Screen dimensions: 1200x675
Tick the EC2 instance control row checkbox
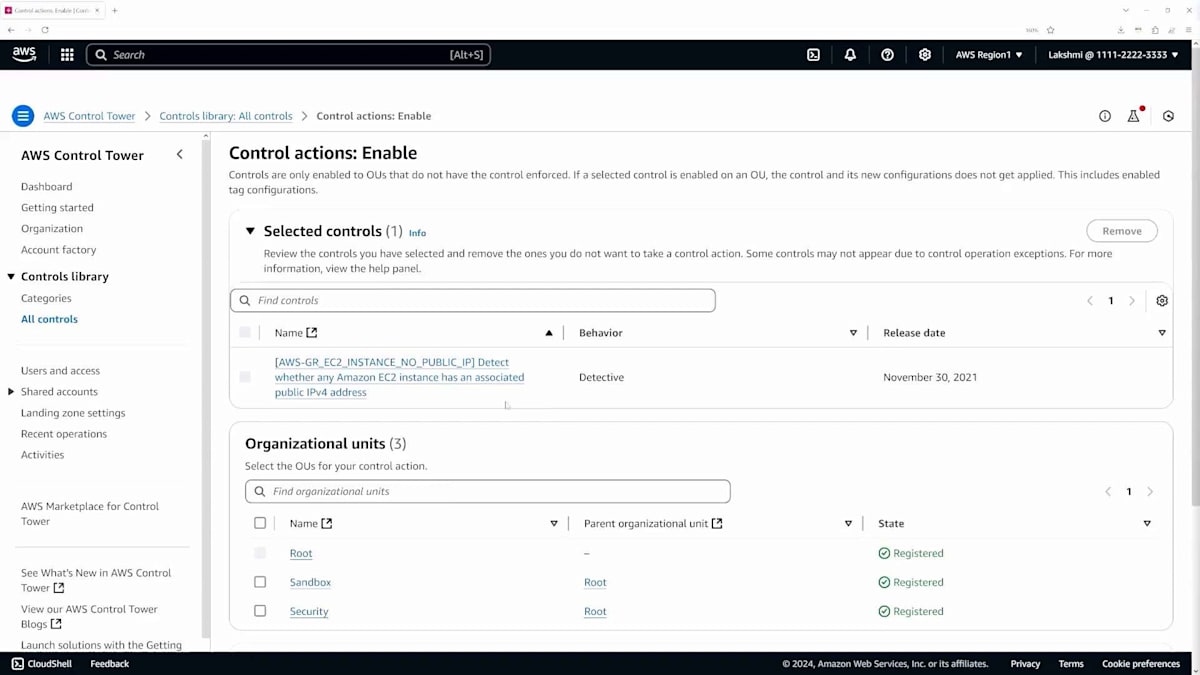point(245,377)
